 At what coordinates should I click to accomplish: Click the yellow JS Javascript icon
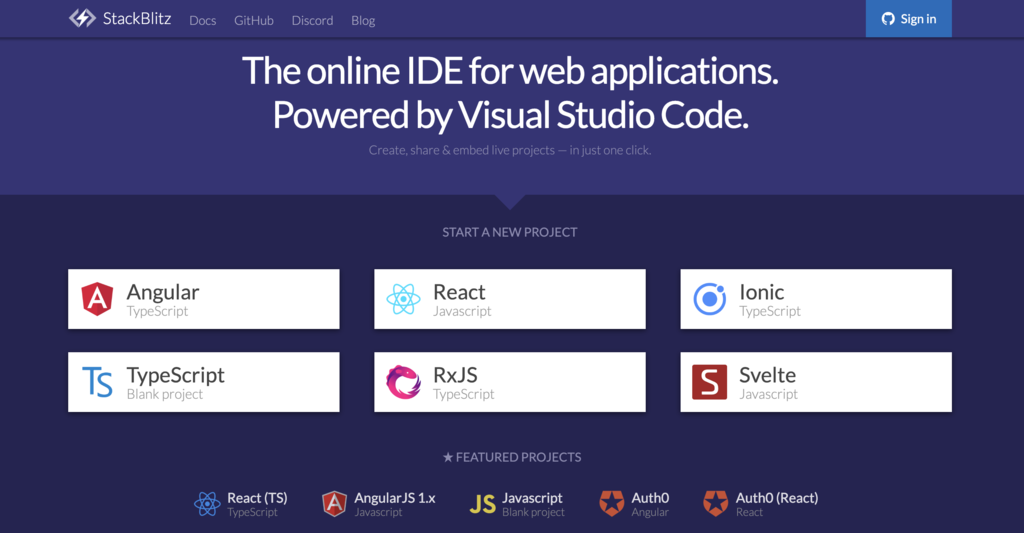(x=483, y=504)
